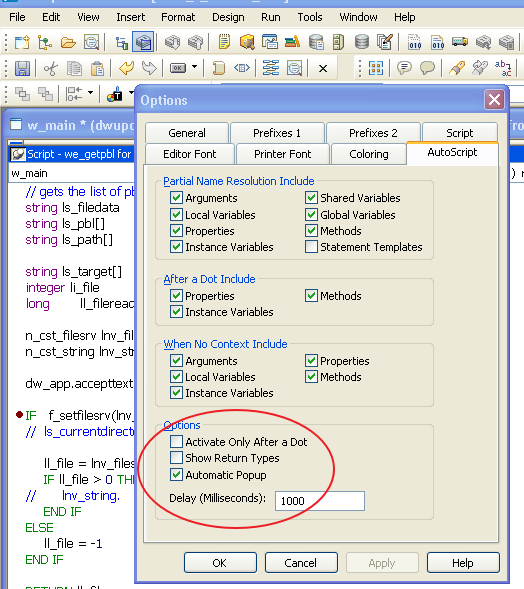Click the Comment speech bubble with lines
The height and width of the screenshot is (589, 524).
(x=404, y=68)
